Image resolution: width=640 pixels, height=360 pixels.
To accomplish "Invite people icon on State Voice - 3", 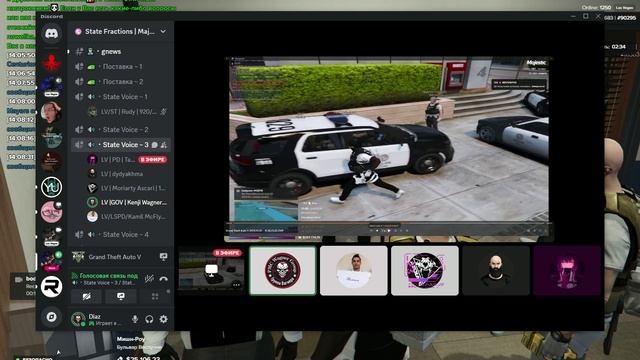I will (164, 145).
